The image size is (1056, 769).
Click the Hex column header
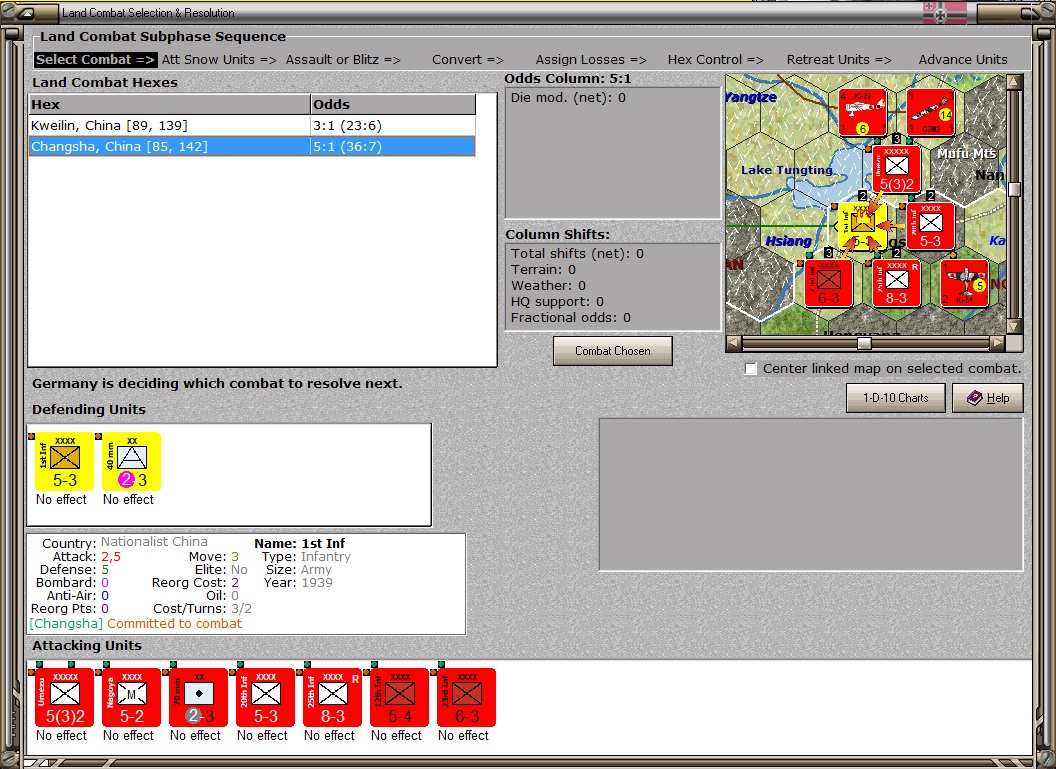tap(170, 104)
